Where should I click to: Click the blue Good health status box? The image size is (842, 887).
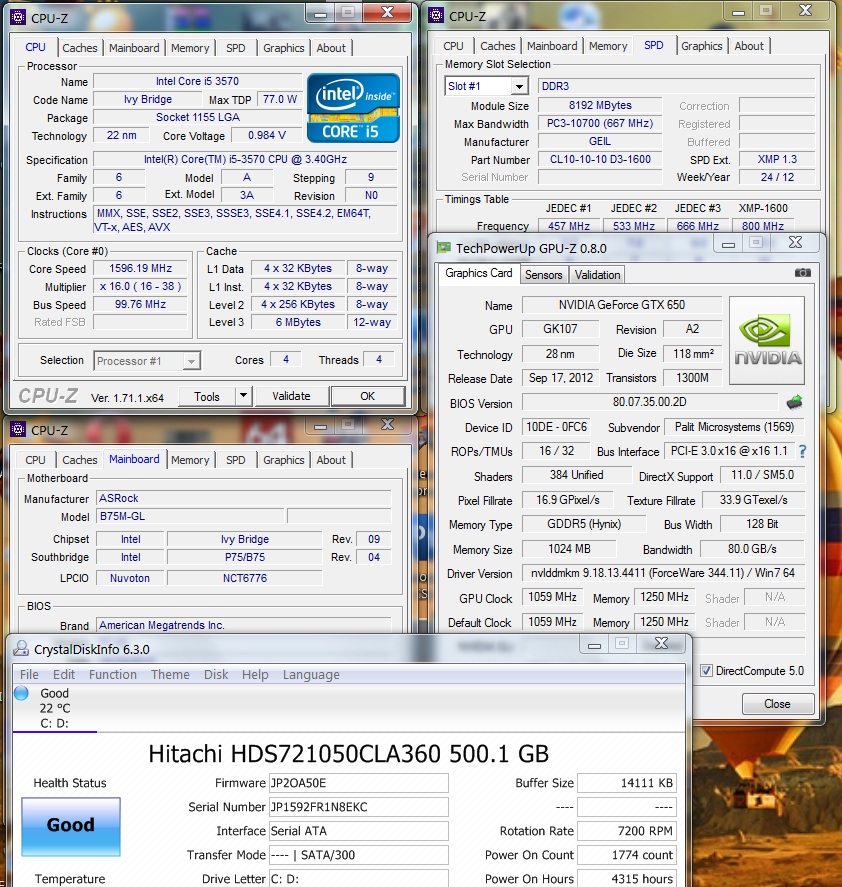71,825
